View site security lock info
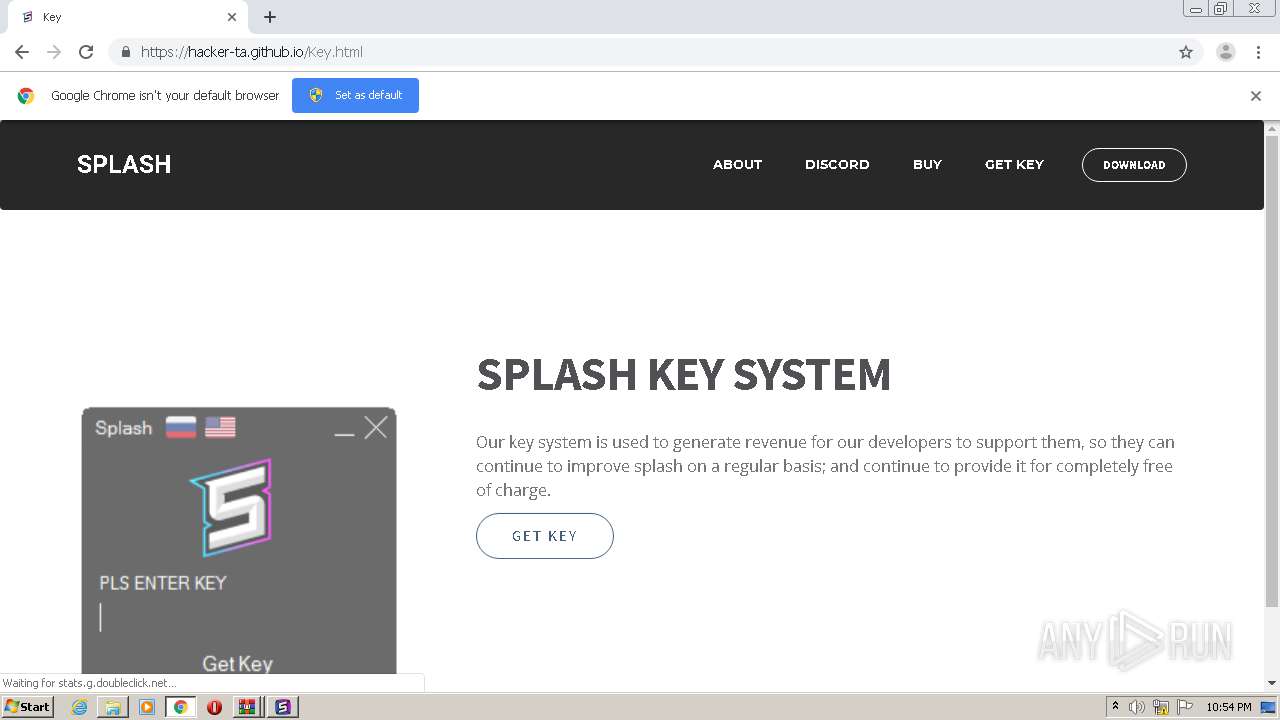1280x720 pixels. 125,52
